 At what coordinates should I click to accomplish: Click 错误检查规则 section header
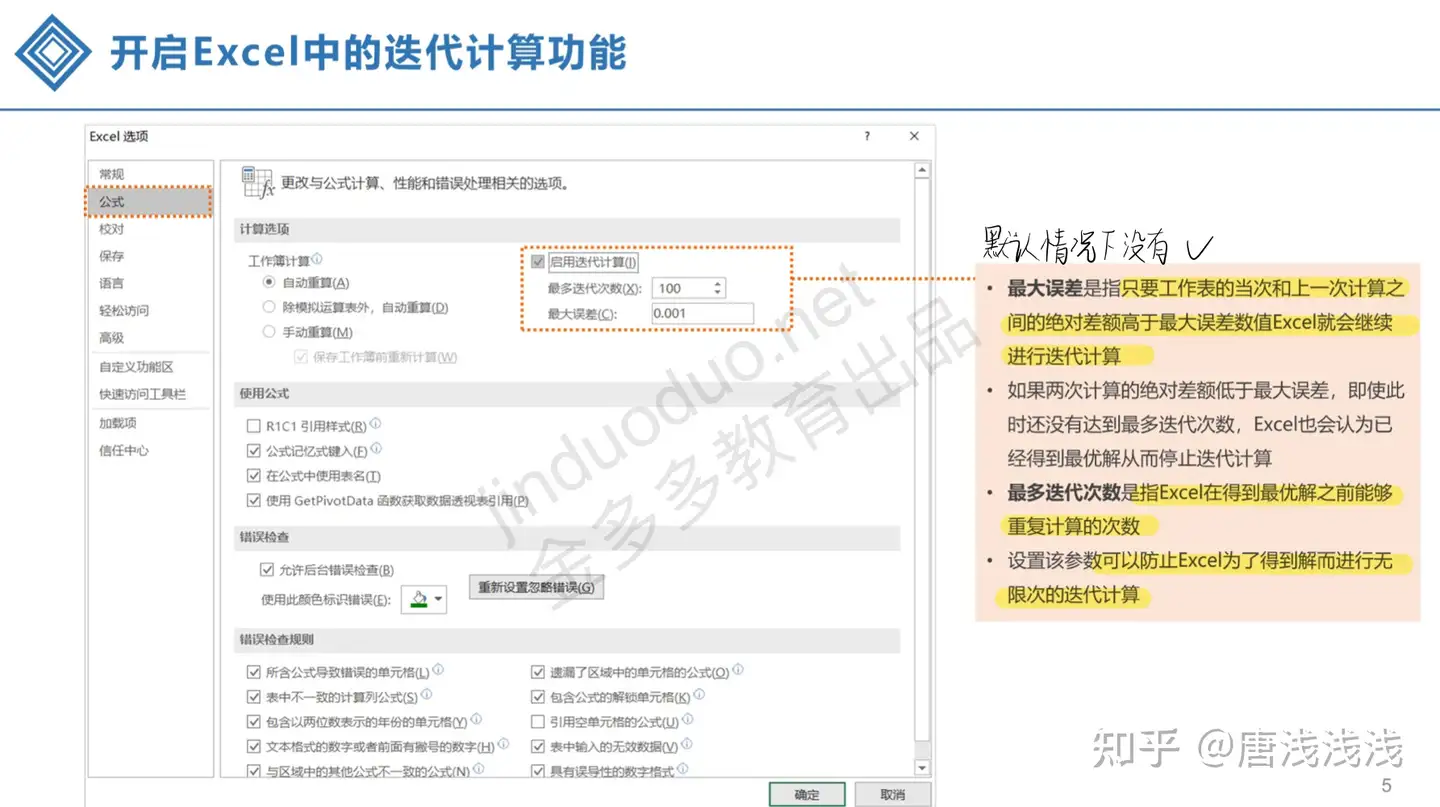(x=568, y=639)
